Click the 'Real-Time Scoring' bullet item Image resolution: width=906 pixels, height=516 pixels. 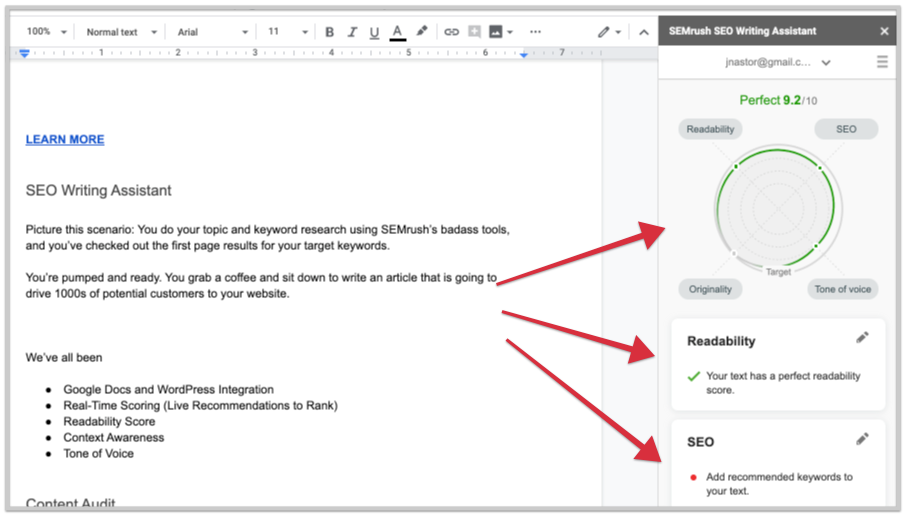point(200,406)
